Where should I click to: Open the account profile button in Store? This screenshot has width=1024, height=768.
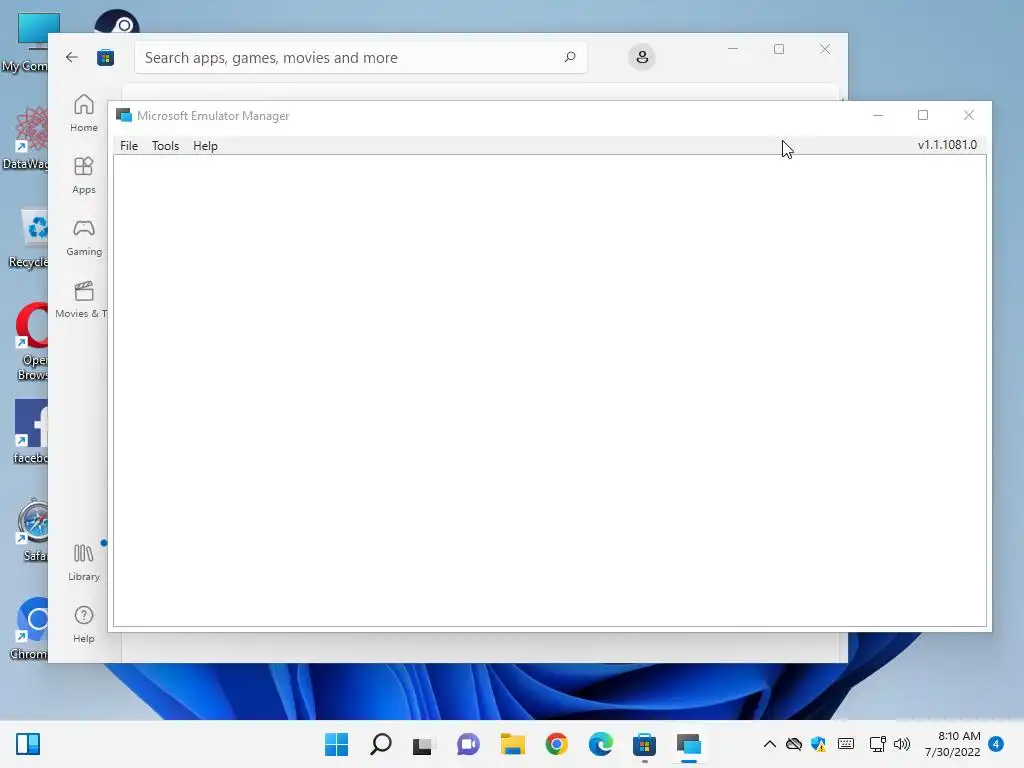point(642,57)
